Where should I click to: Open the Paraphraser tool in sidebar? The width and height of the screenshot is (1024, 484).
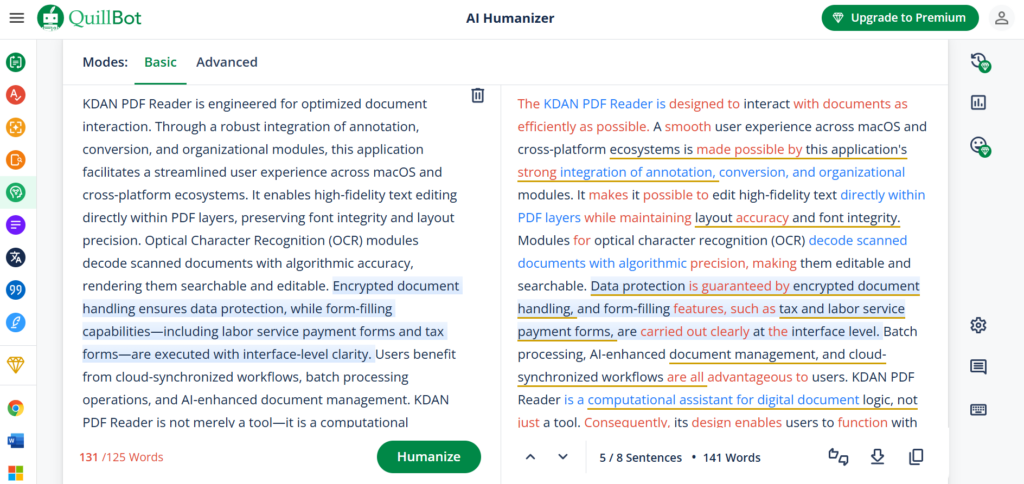pyautogui.click(x=16, y=63)
